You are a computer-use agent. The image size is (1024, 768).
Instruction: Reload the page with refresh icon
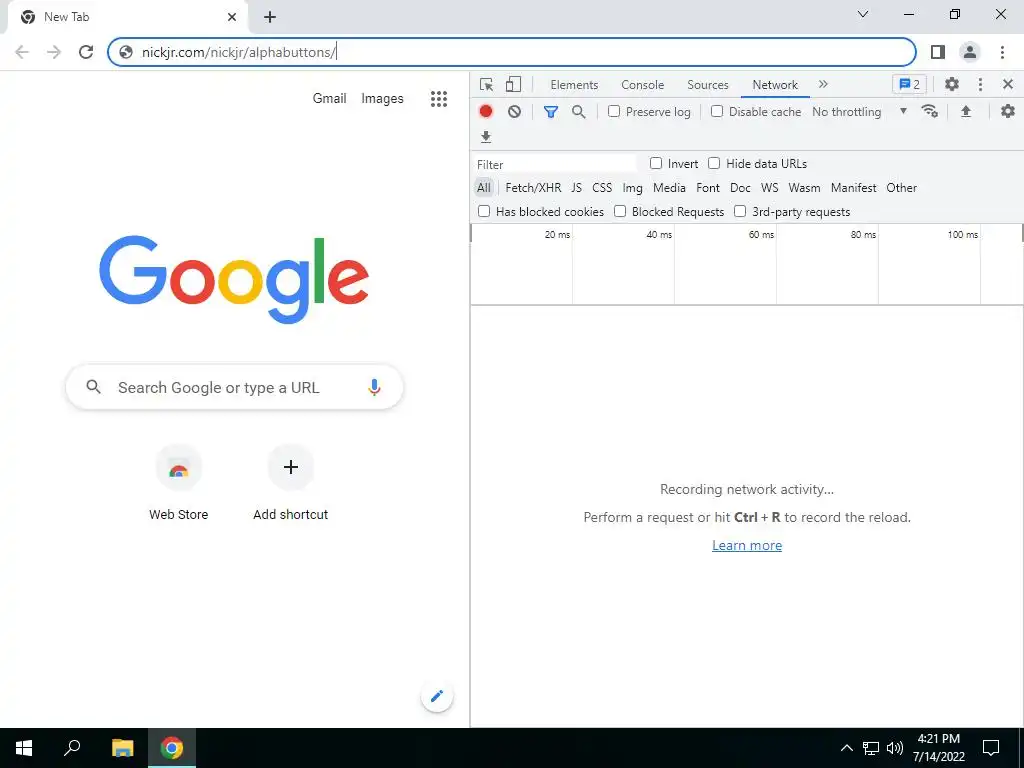[86, 52]
